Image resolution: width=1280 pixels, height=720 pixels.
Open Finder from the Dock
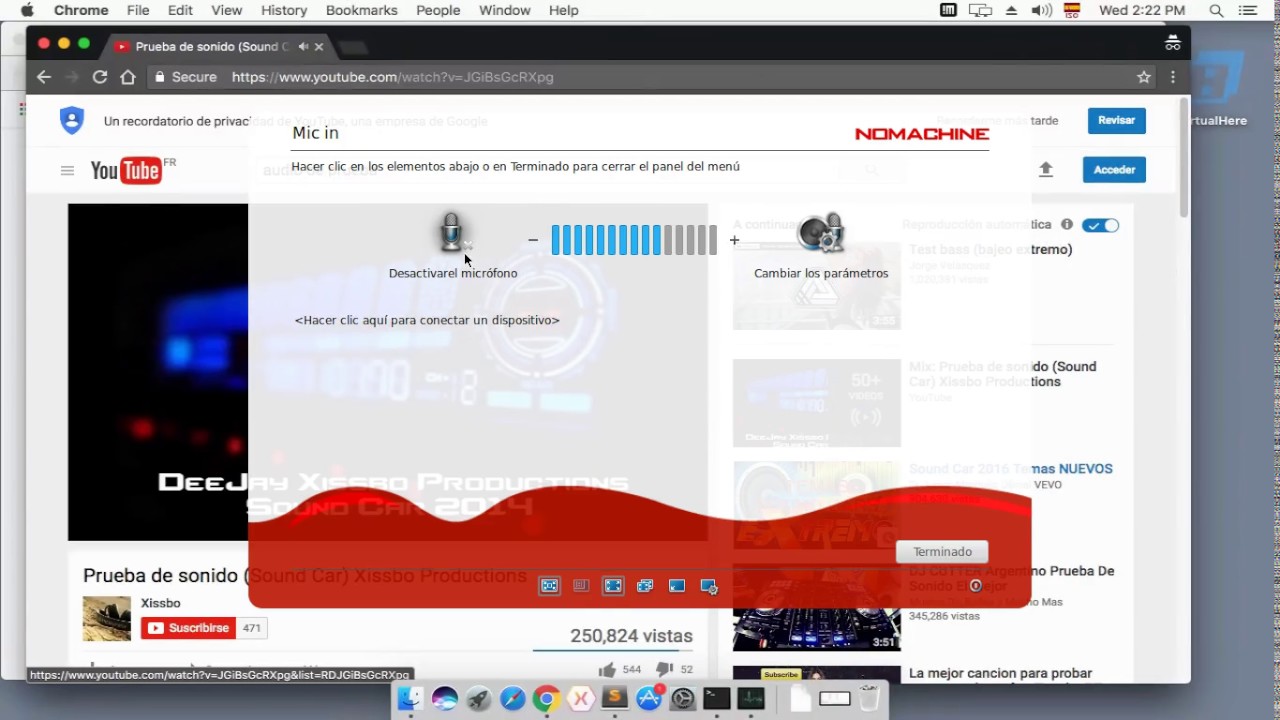tap(410, 699)
